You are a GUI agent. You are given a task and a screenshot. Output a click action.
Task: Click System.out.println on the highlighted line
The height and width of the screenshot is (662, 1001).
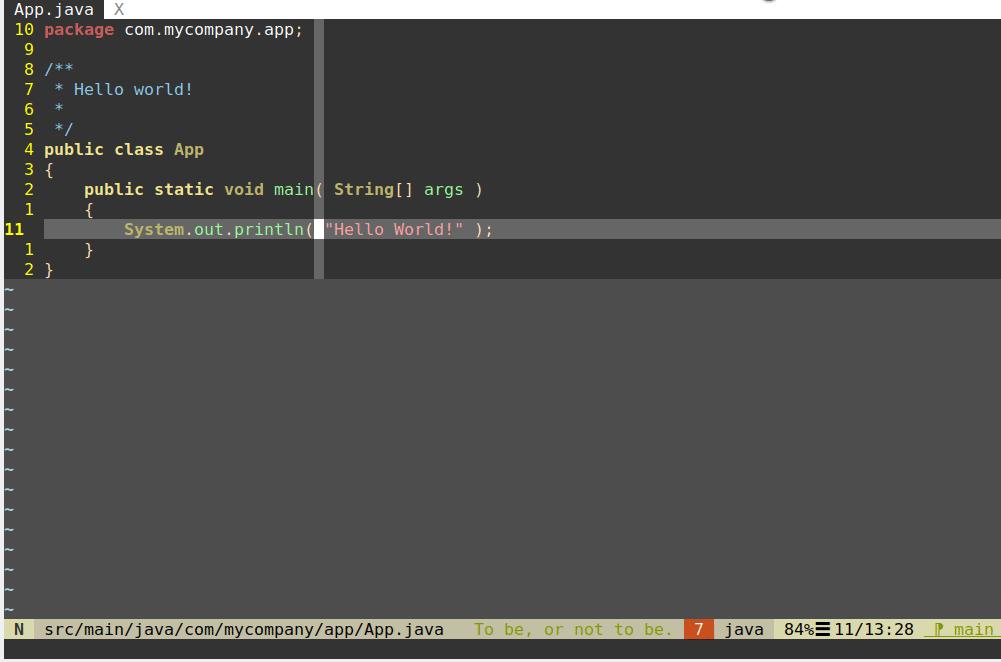point(215,229)
